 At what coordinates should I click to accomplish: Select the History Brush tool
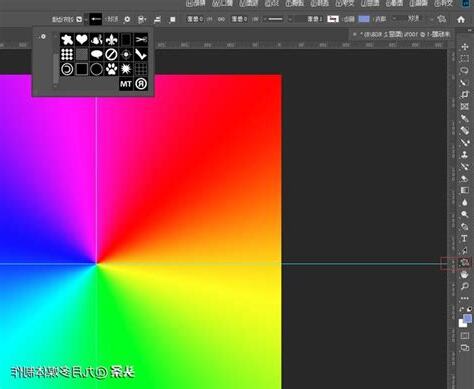[465, 166]
